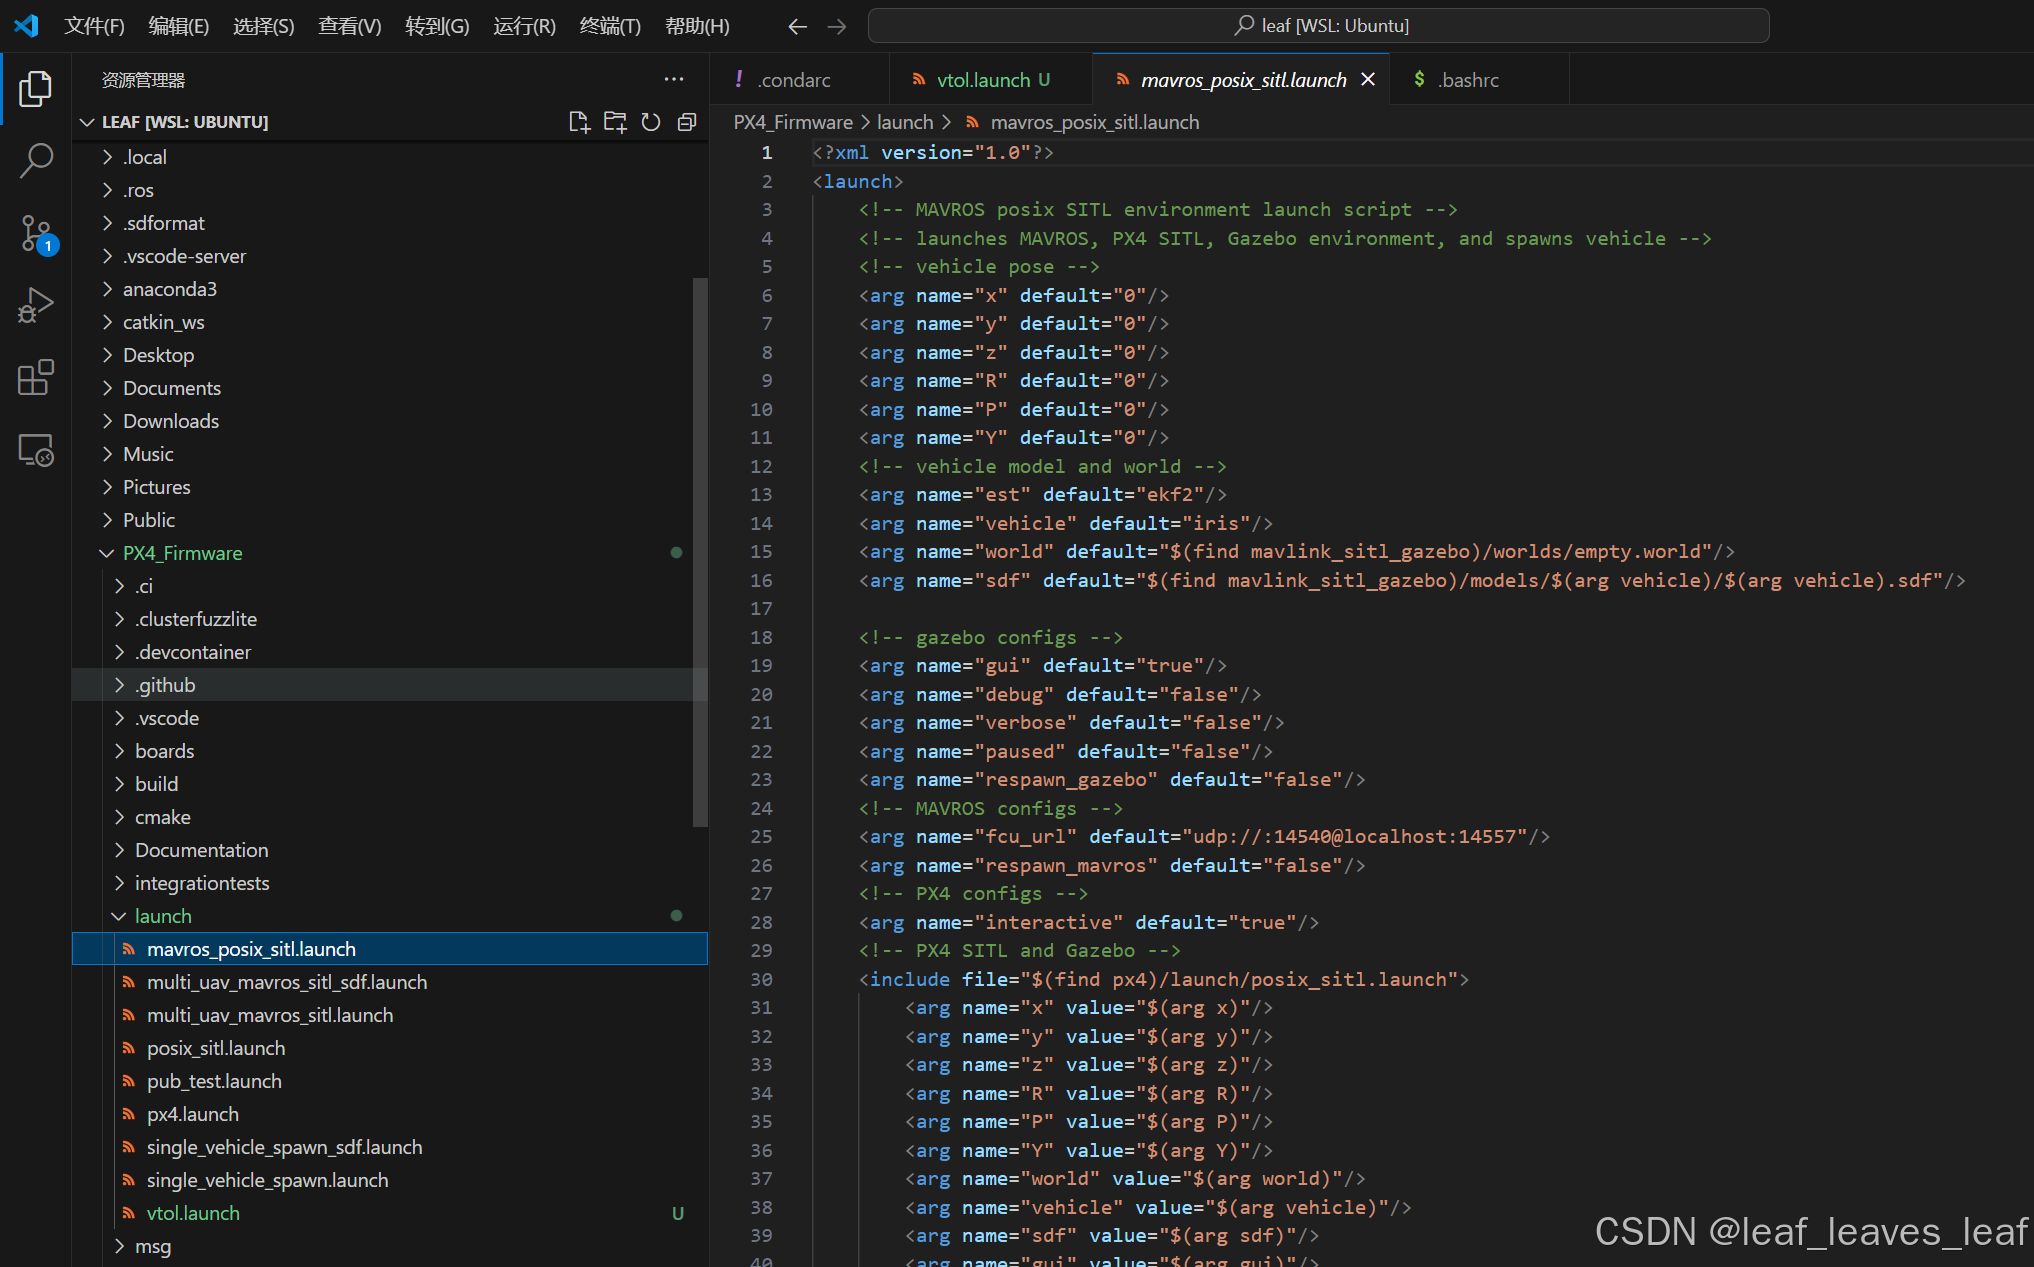Refresh the explorer file tree

(651, 122)
